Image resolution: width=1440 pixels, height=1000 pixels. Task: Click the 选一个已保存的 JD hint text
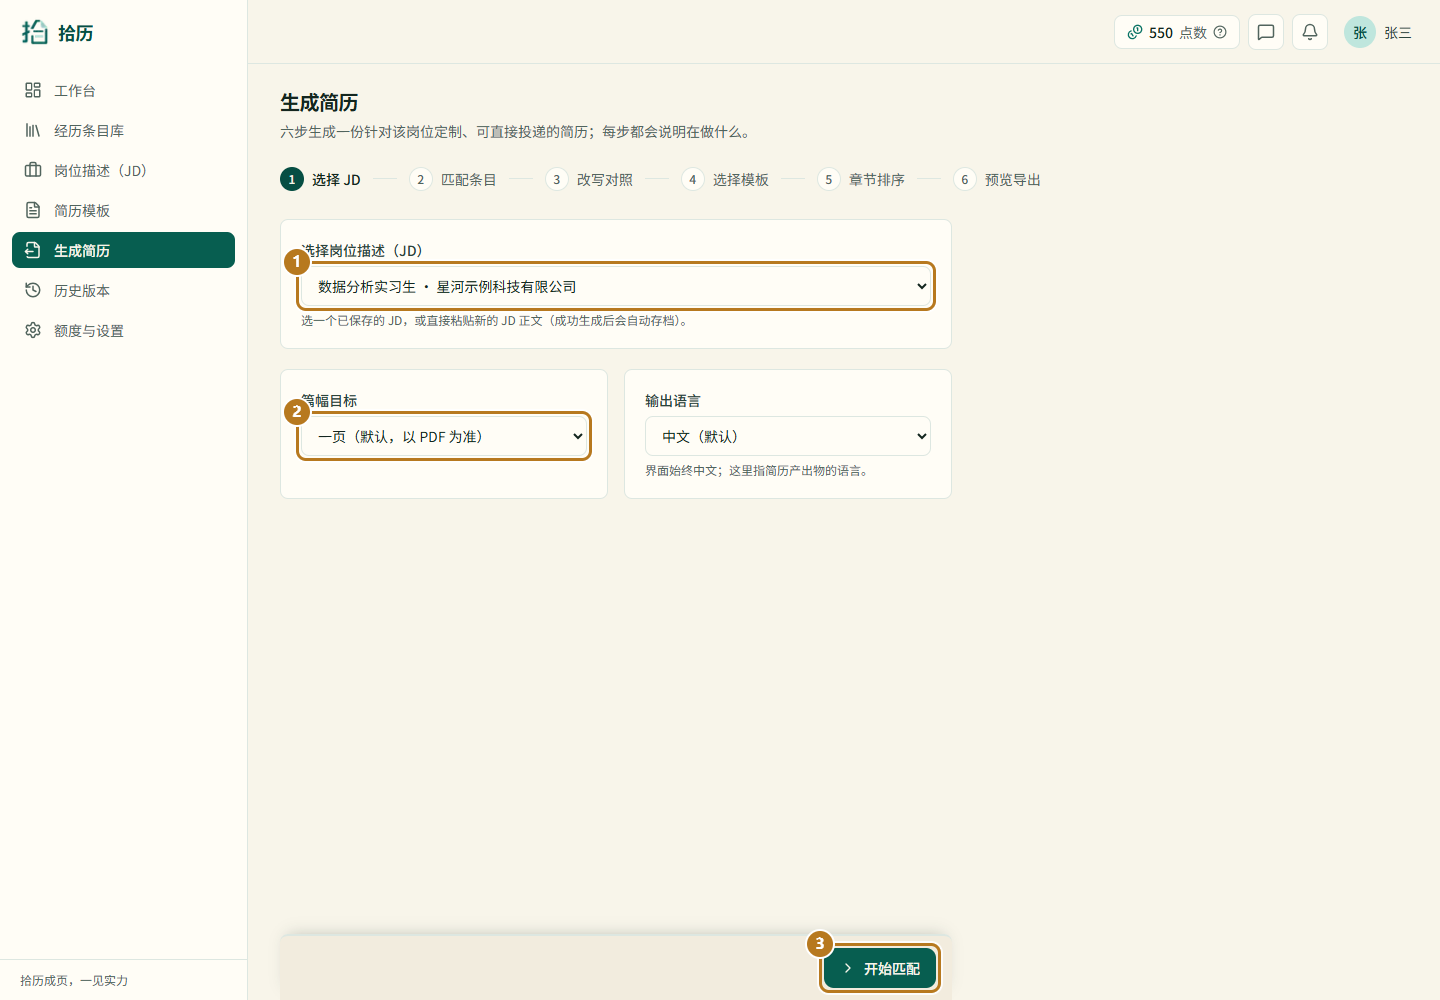(x=497, y=320)
